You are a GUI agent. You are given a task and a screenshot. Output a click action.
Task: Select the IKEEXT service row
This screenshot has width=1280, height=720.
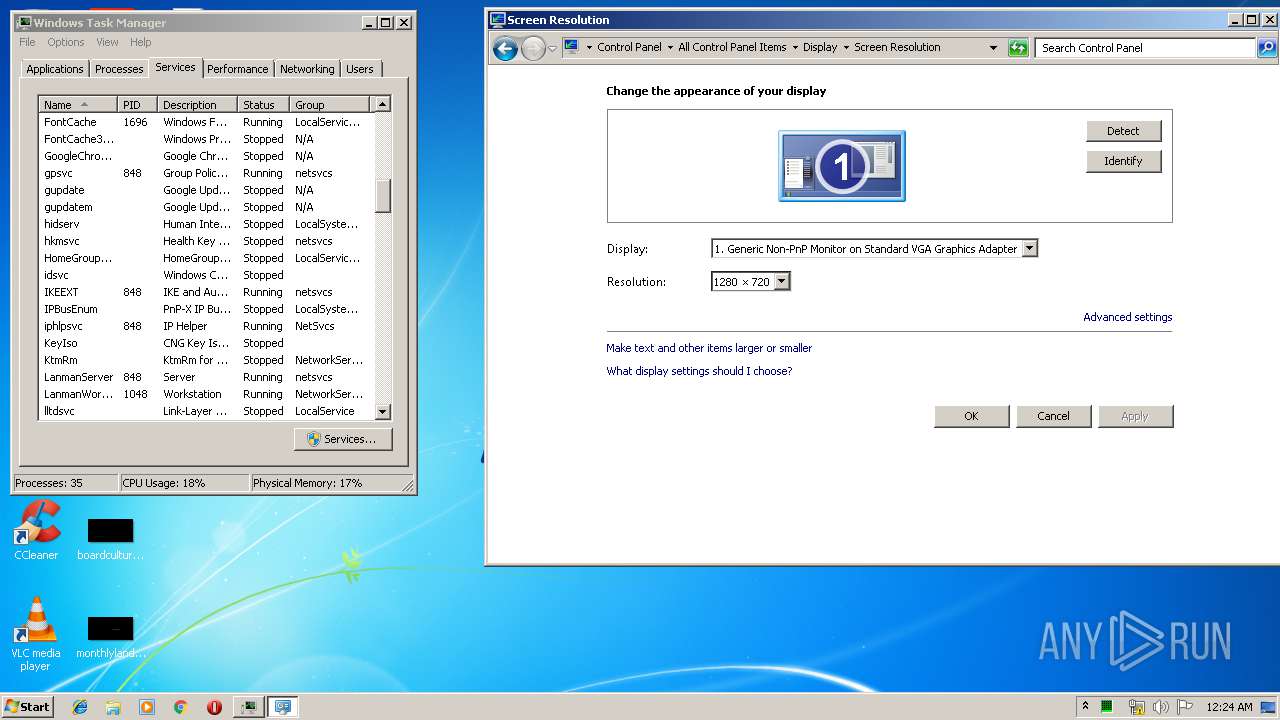206,292
